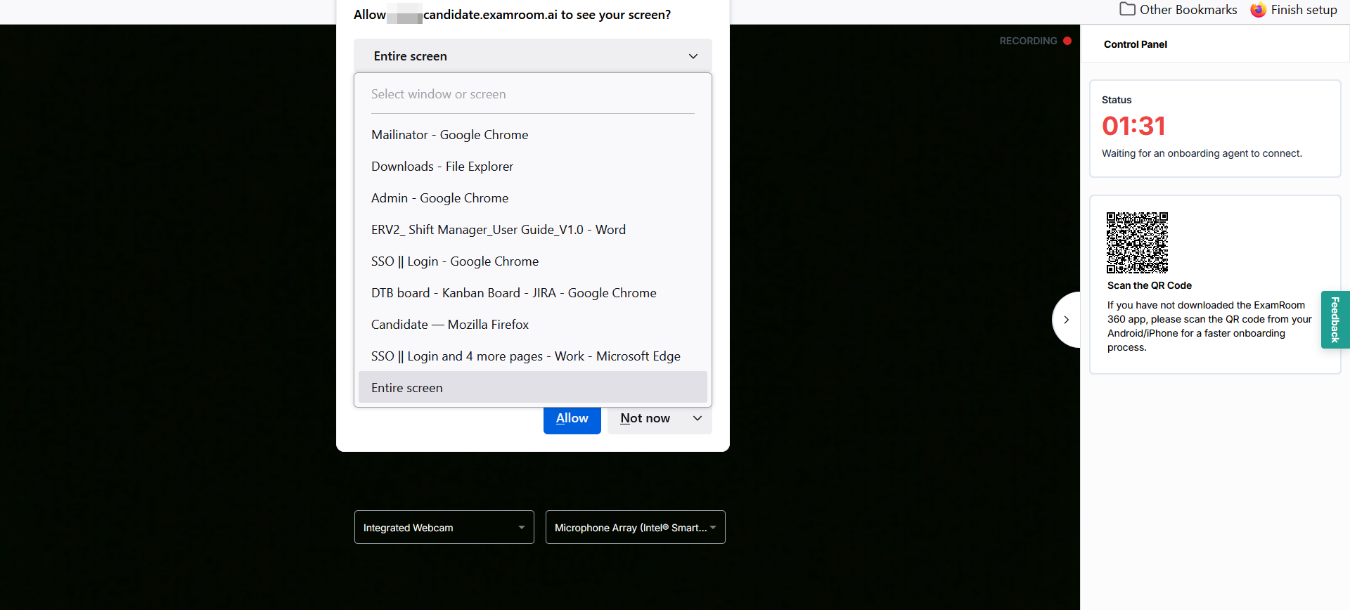
Task: Open the Microphone Array dropdown
Action: [635, 528]
